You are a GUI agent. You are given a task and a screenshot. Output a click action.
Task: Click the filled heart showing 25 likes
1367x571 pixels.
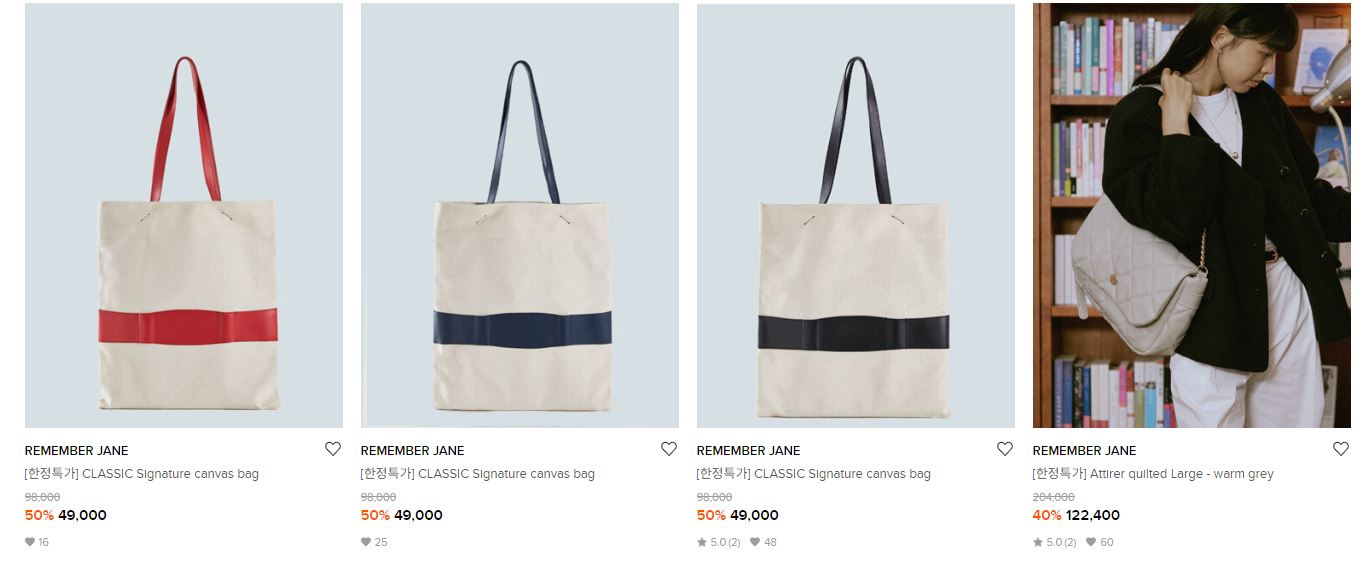pyautogui.click(x=365, y=542)
